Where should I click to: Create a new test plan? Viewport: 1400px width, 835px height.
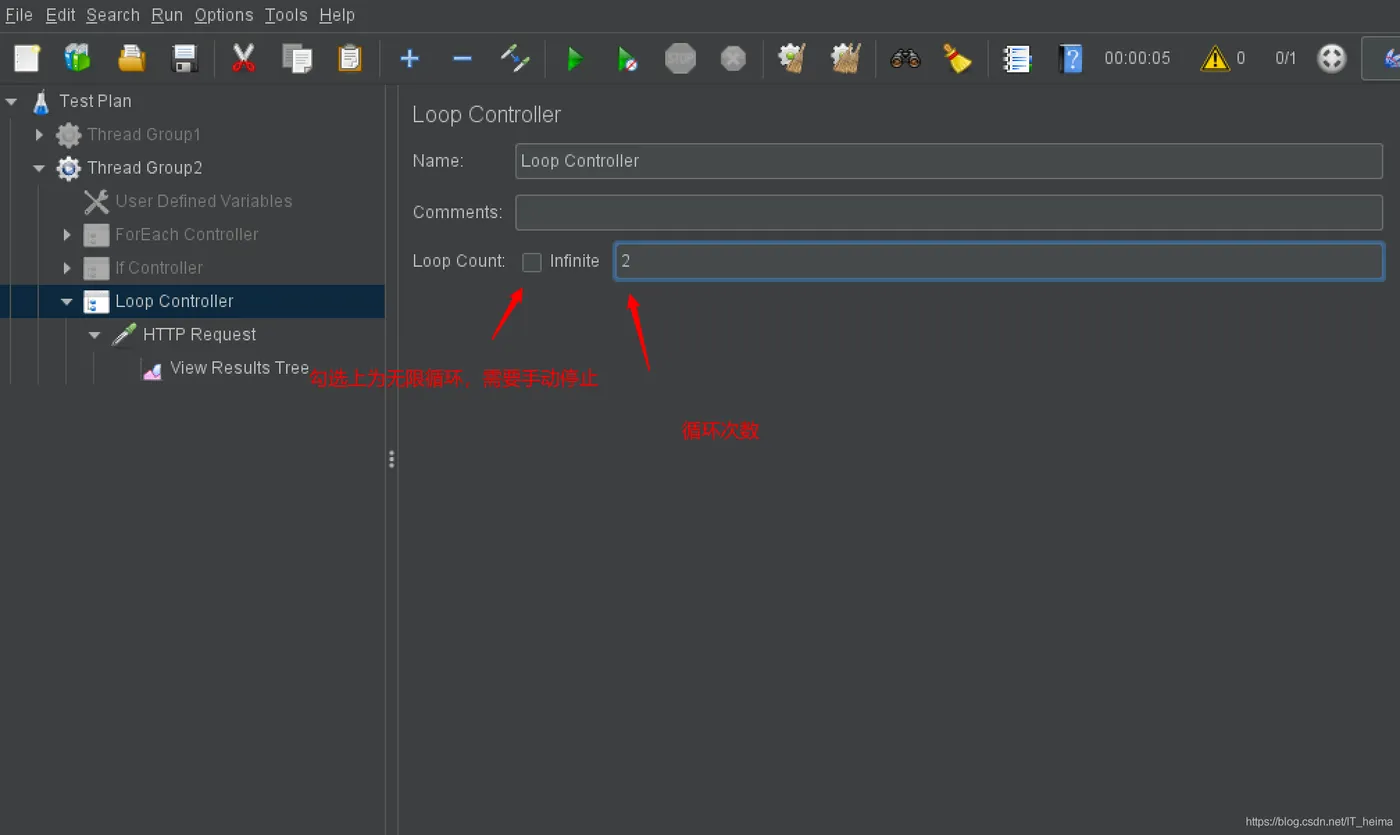pyautogui.click(x=27, y=58)
